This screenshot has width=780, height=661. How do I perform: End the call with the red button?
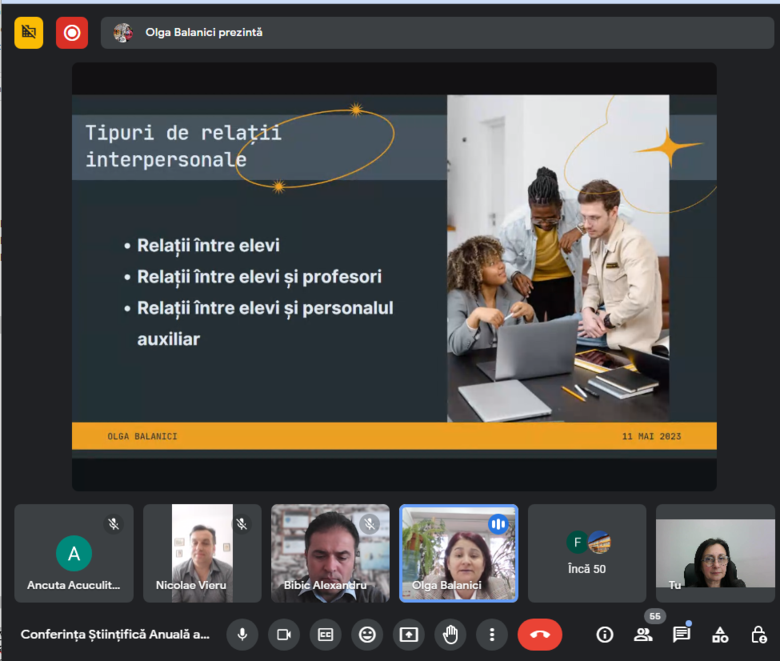coord(540,634)
